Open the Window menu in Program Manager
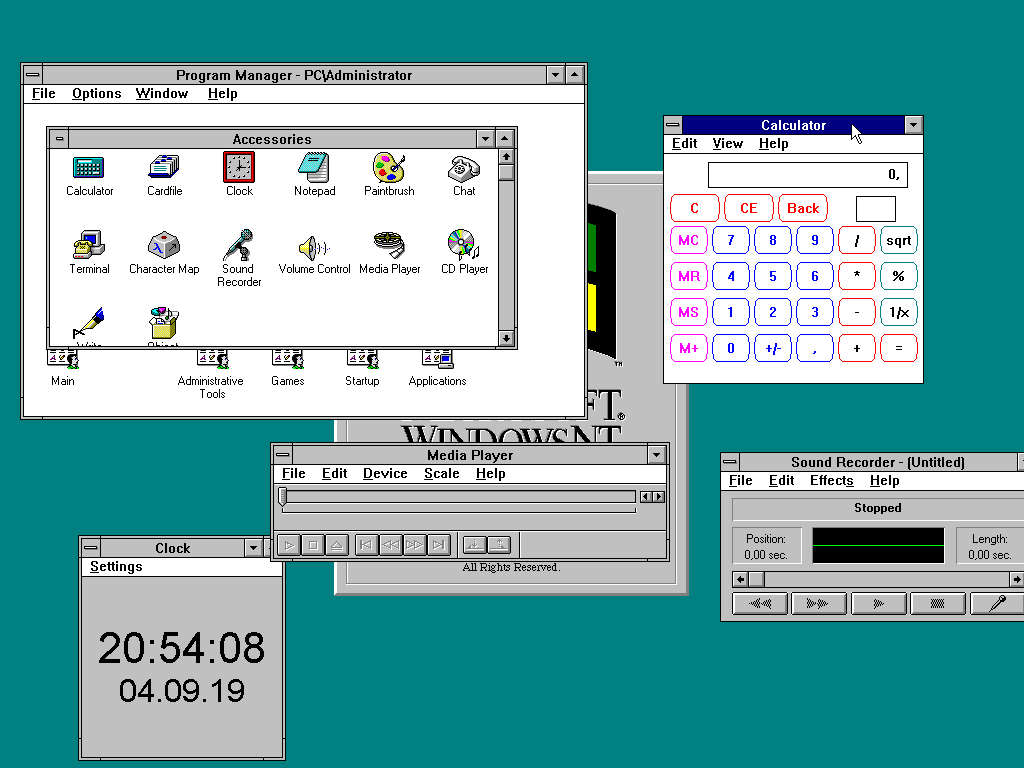Screen dimensions: 1024x768 click(x=162, y=93)
